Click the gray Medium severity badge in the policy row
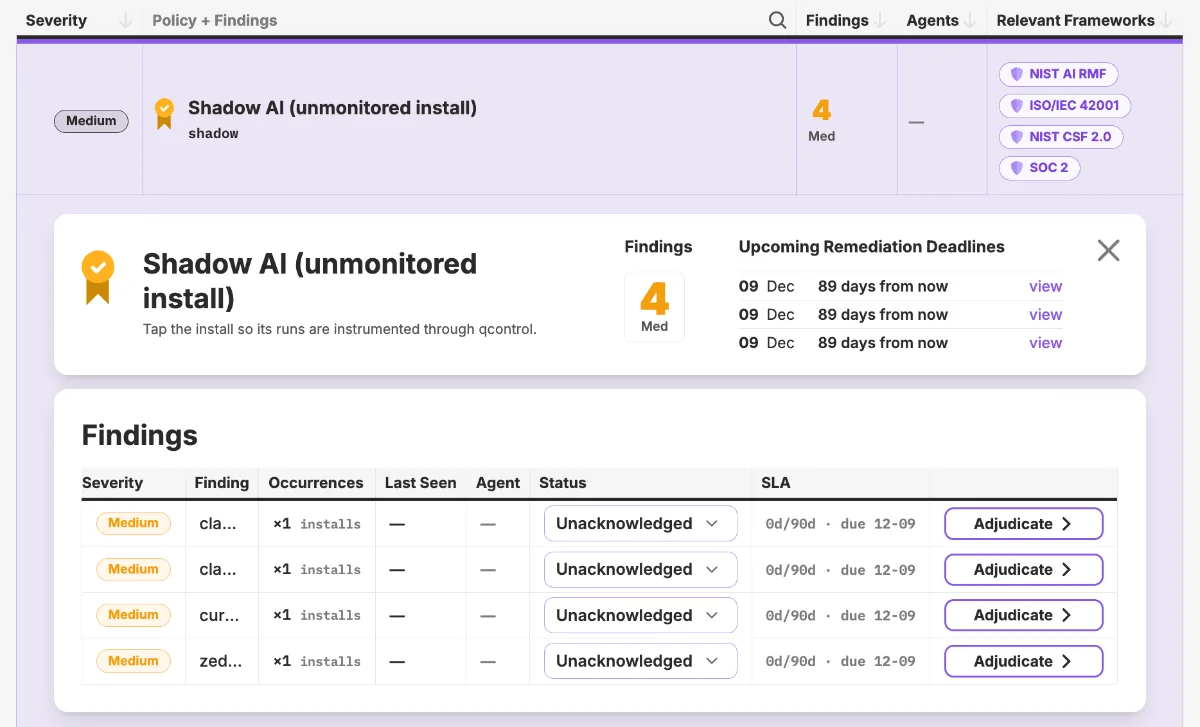This screenshot has height=727, width=1200. [x=91, y=121]
